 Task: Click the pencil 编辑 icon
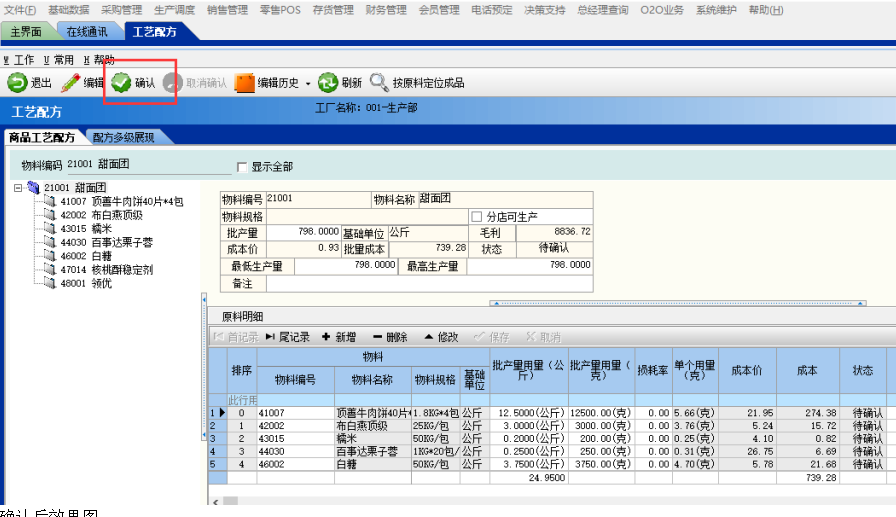[70, 83]
